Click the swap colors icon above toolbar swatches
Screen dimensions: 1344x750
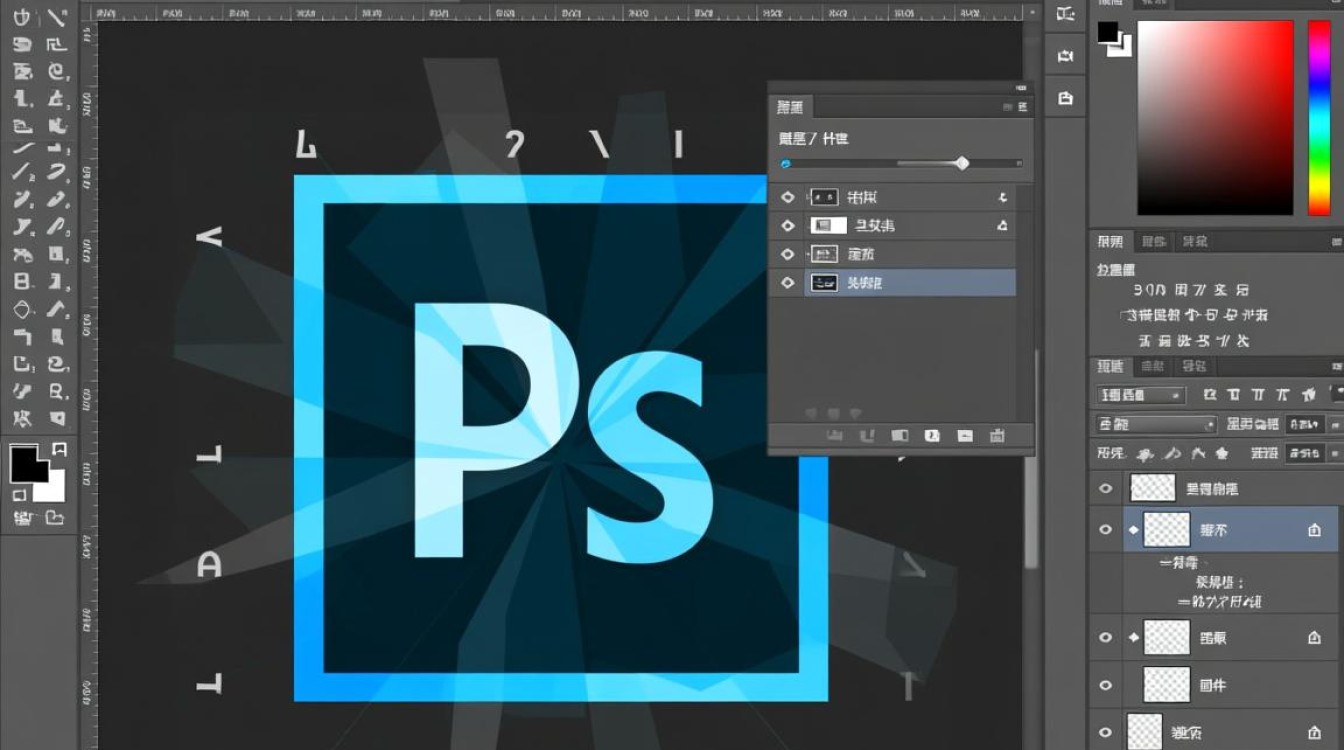click(59, 448)
